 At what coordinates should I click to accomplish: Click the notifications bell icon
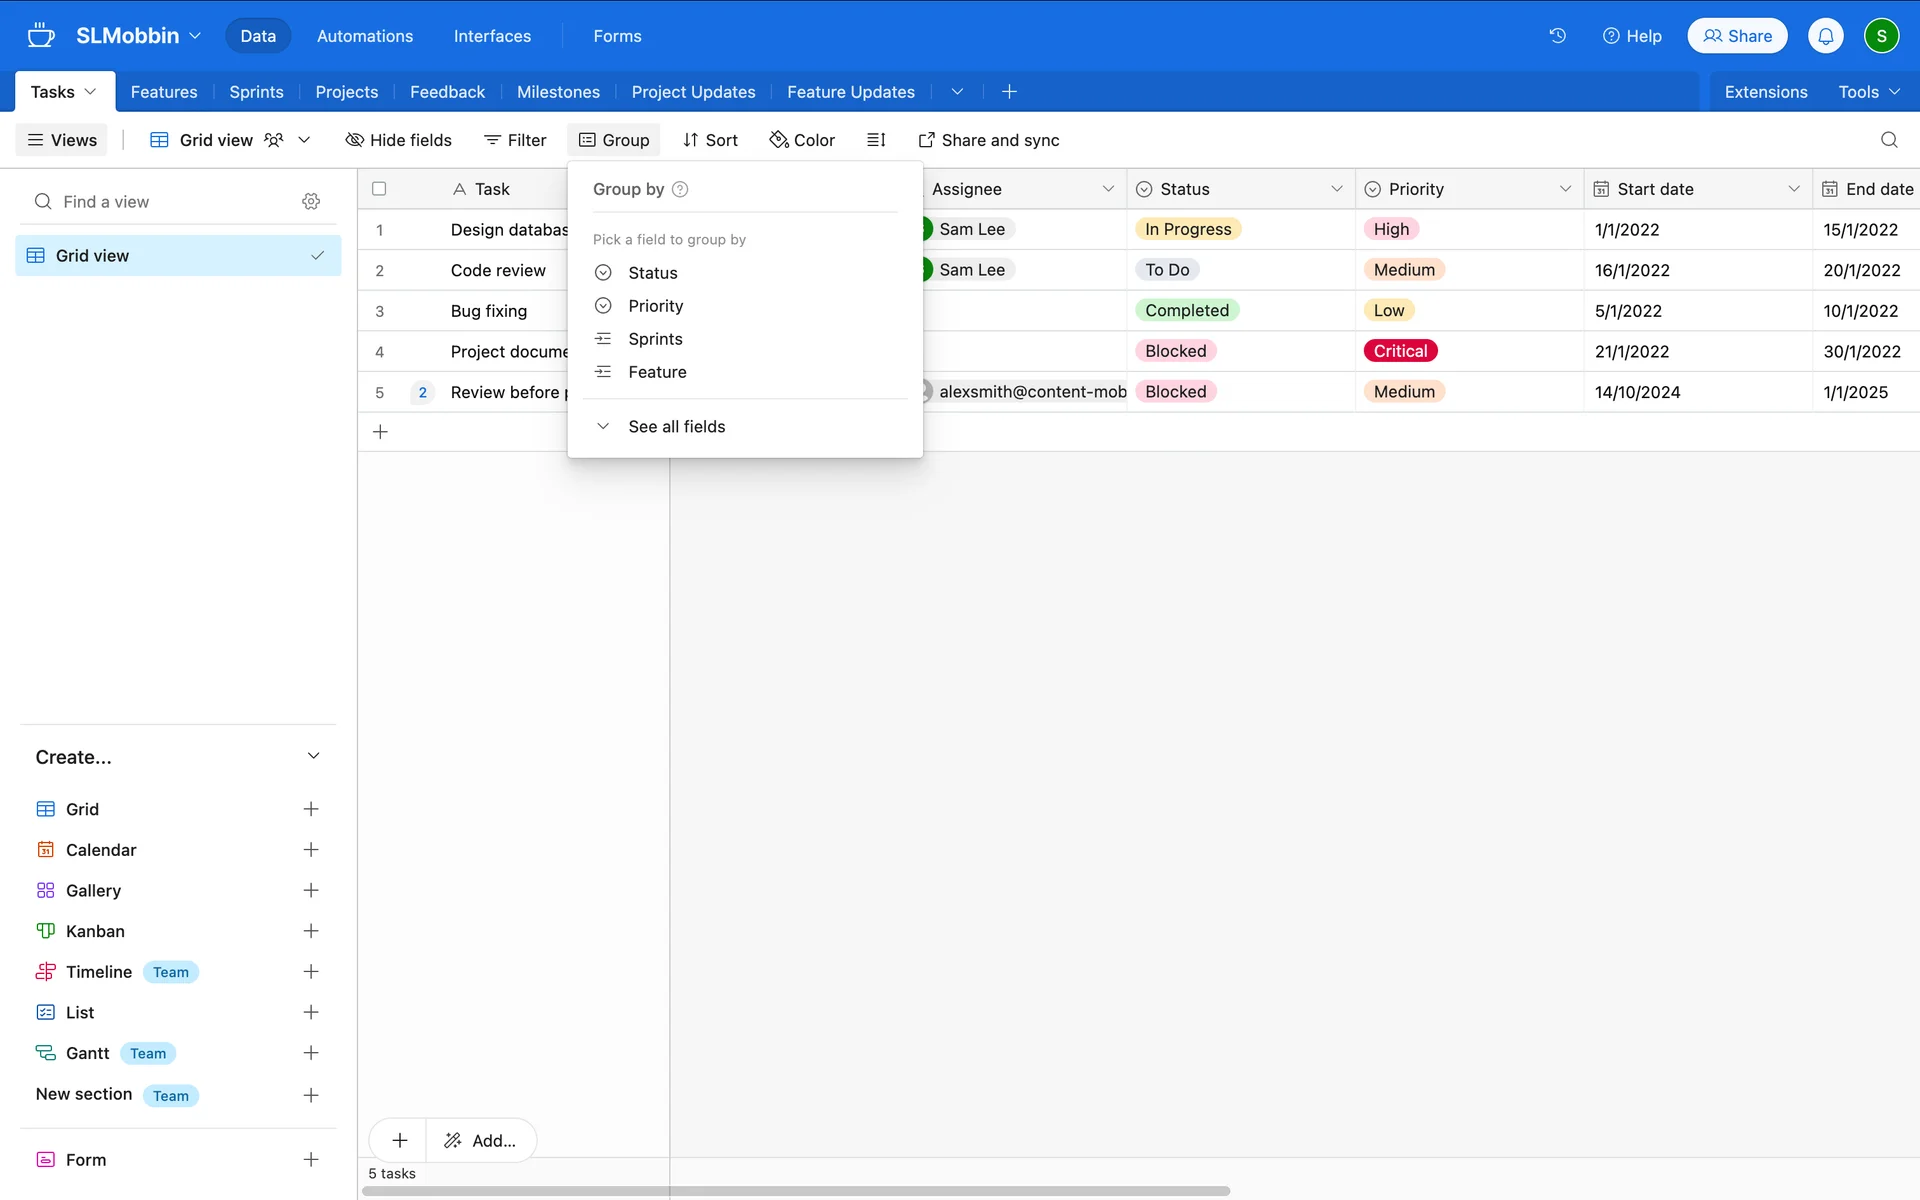pyautogui.click(x=1825, y=36)
